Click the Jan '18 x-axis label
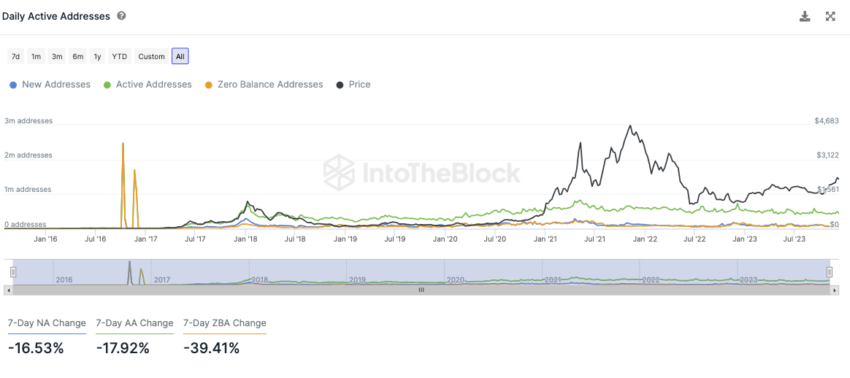This screenshot has width=850, height=378. 247,239
